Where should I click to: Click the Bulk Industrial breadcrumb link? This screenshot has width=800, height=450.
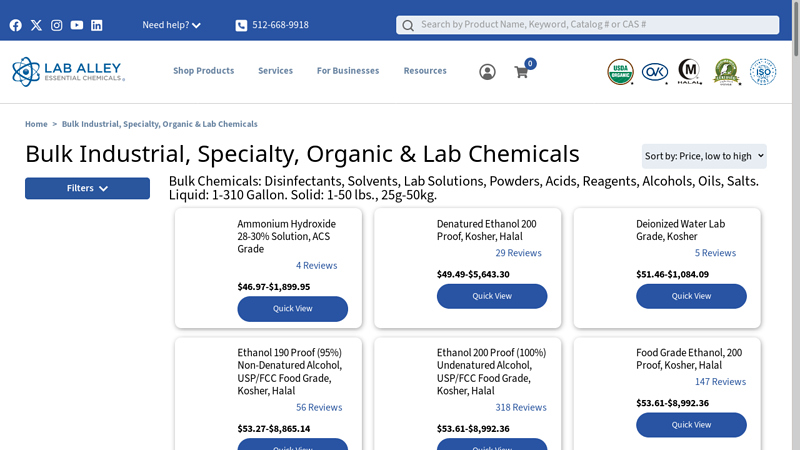coord(160,124)
